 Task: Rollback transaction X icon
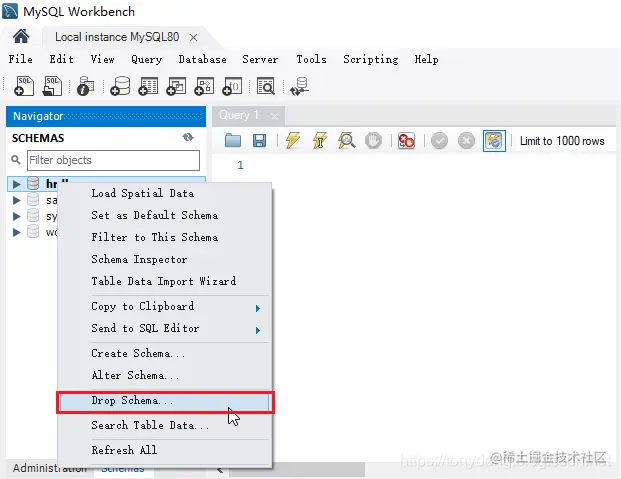467,141
